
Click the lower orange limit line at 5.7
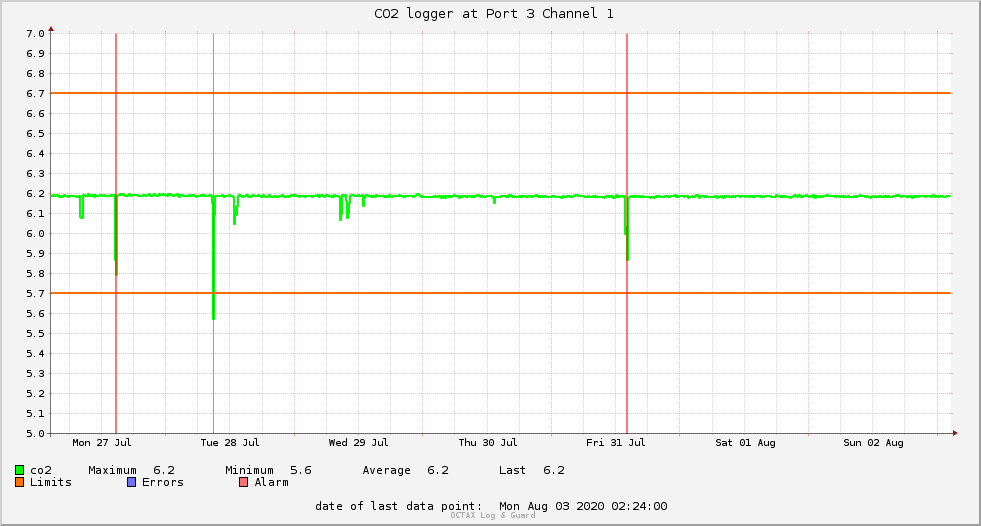(501, 293)
